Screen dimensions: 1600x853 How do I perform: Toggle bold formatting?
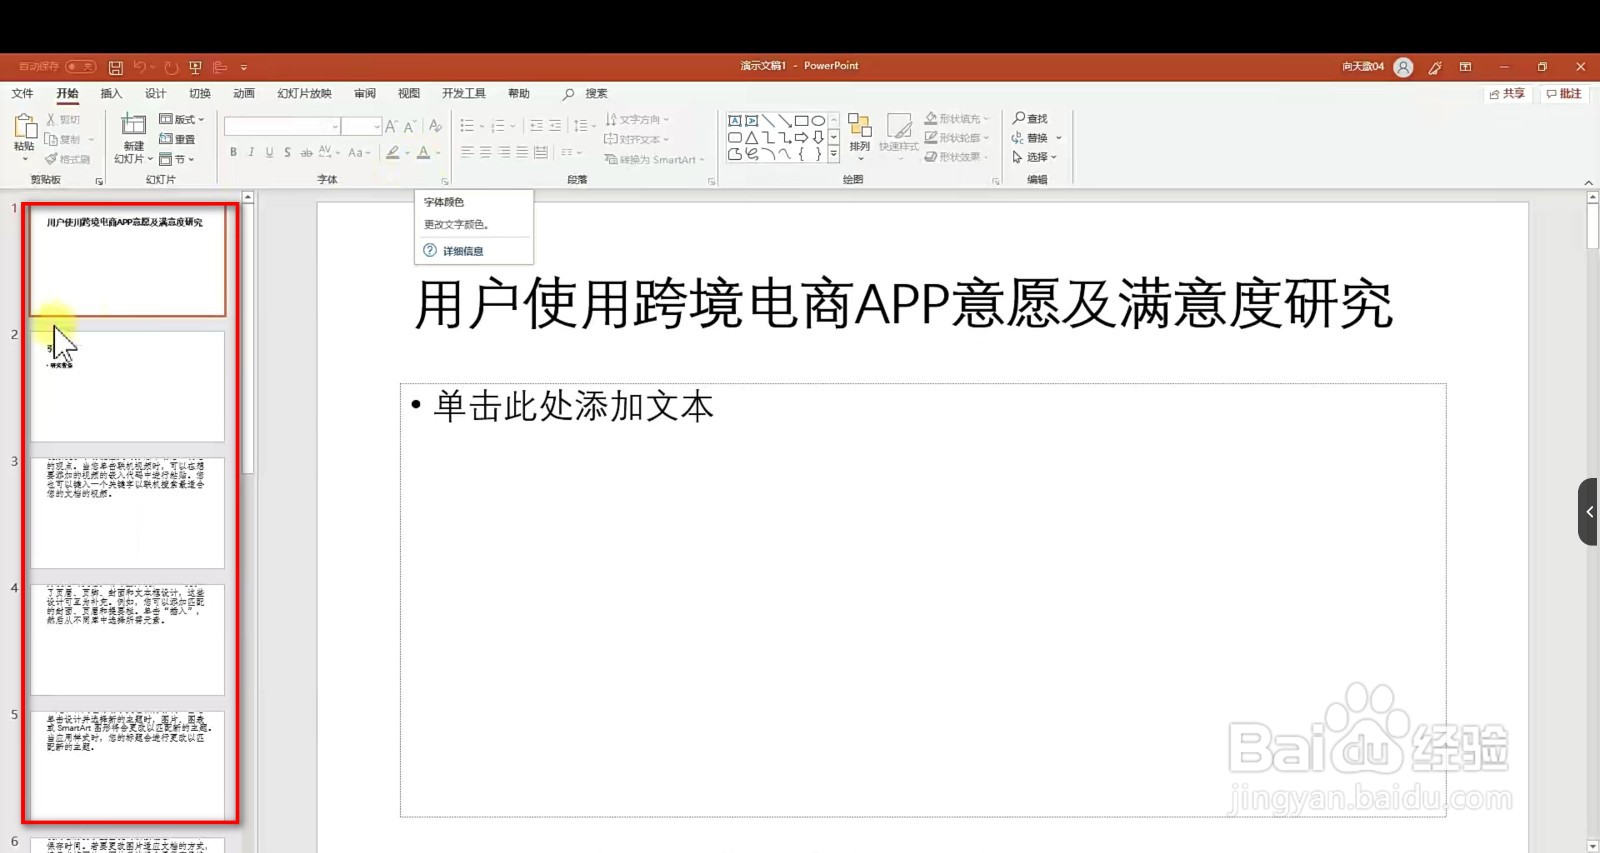233,152
